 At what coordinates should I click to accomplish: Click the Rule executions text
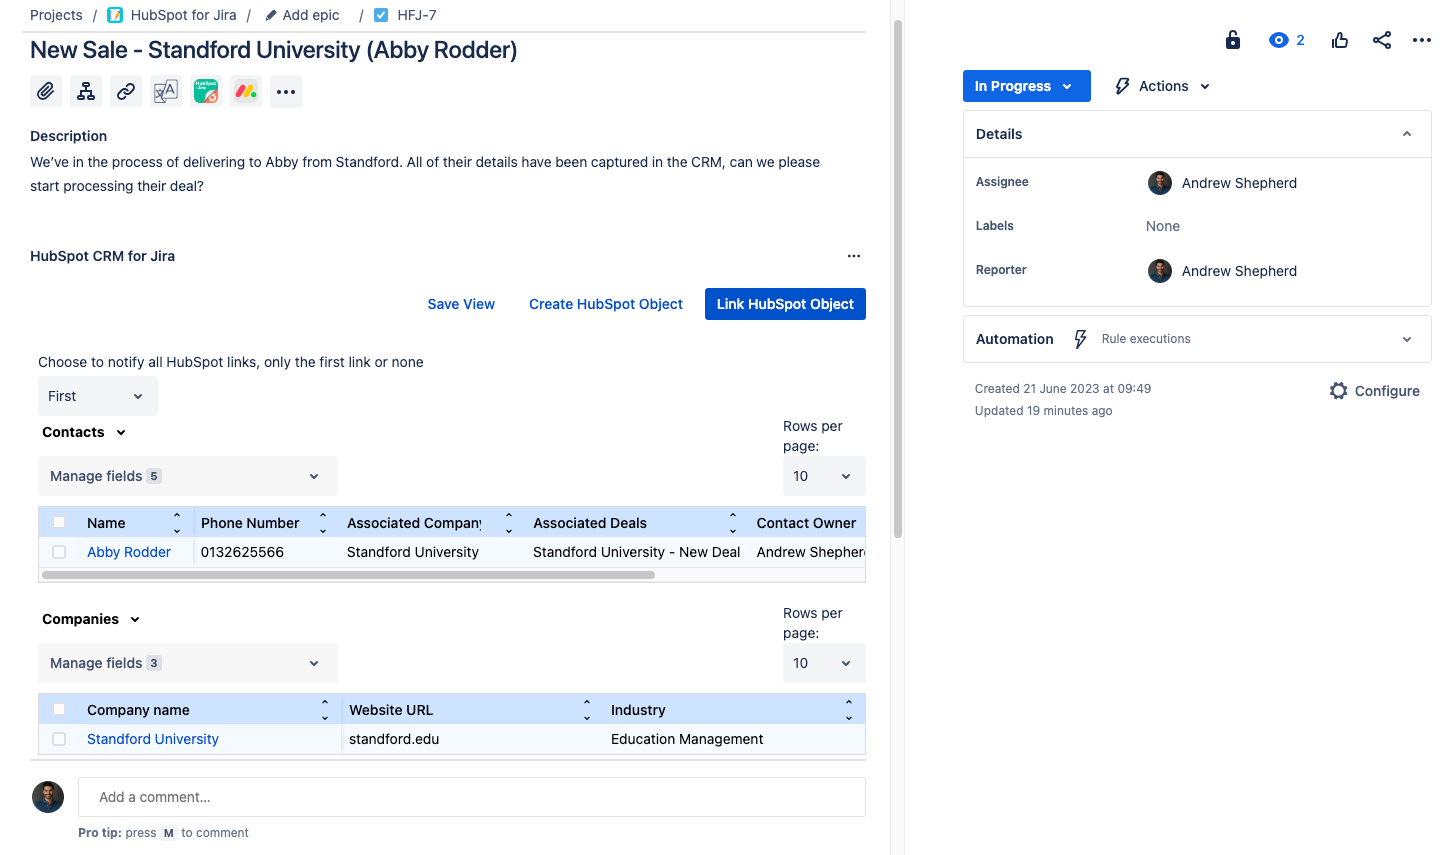(x=1146, y=339)
